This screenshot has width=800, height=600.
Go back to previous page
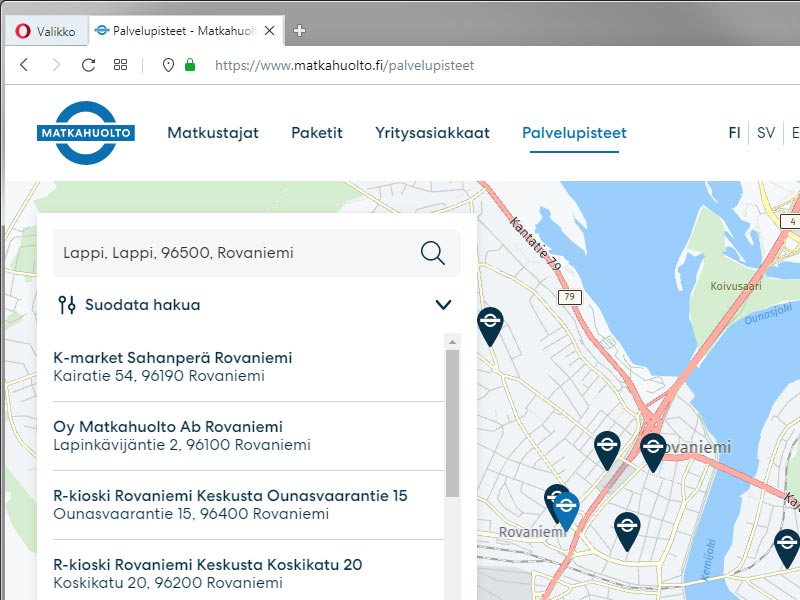tap(24, 65)
